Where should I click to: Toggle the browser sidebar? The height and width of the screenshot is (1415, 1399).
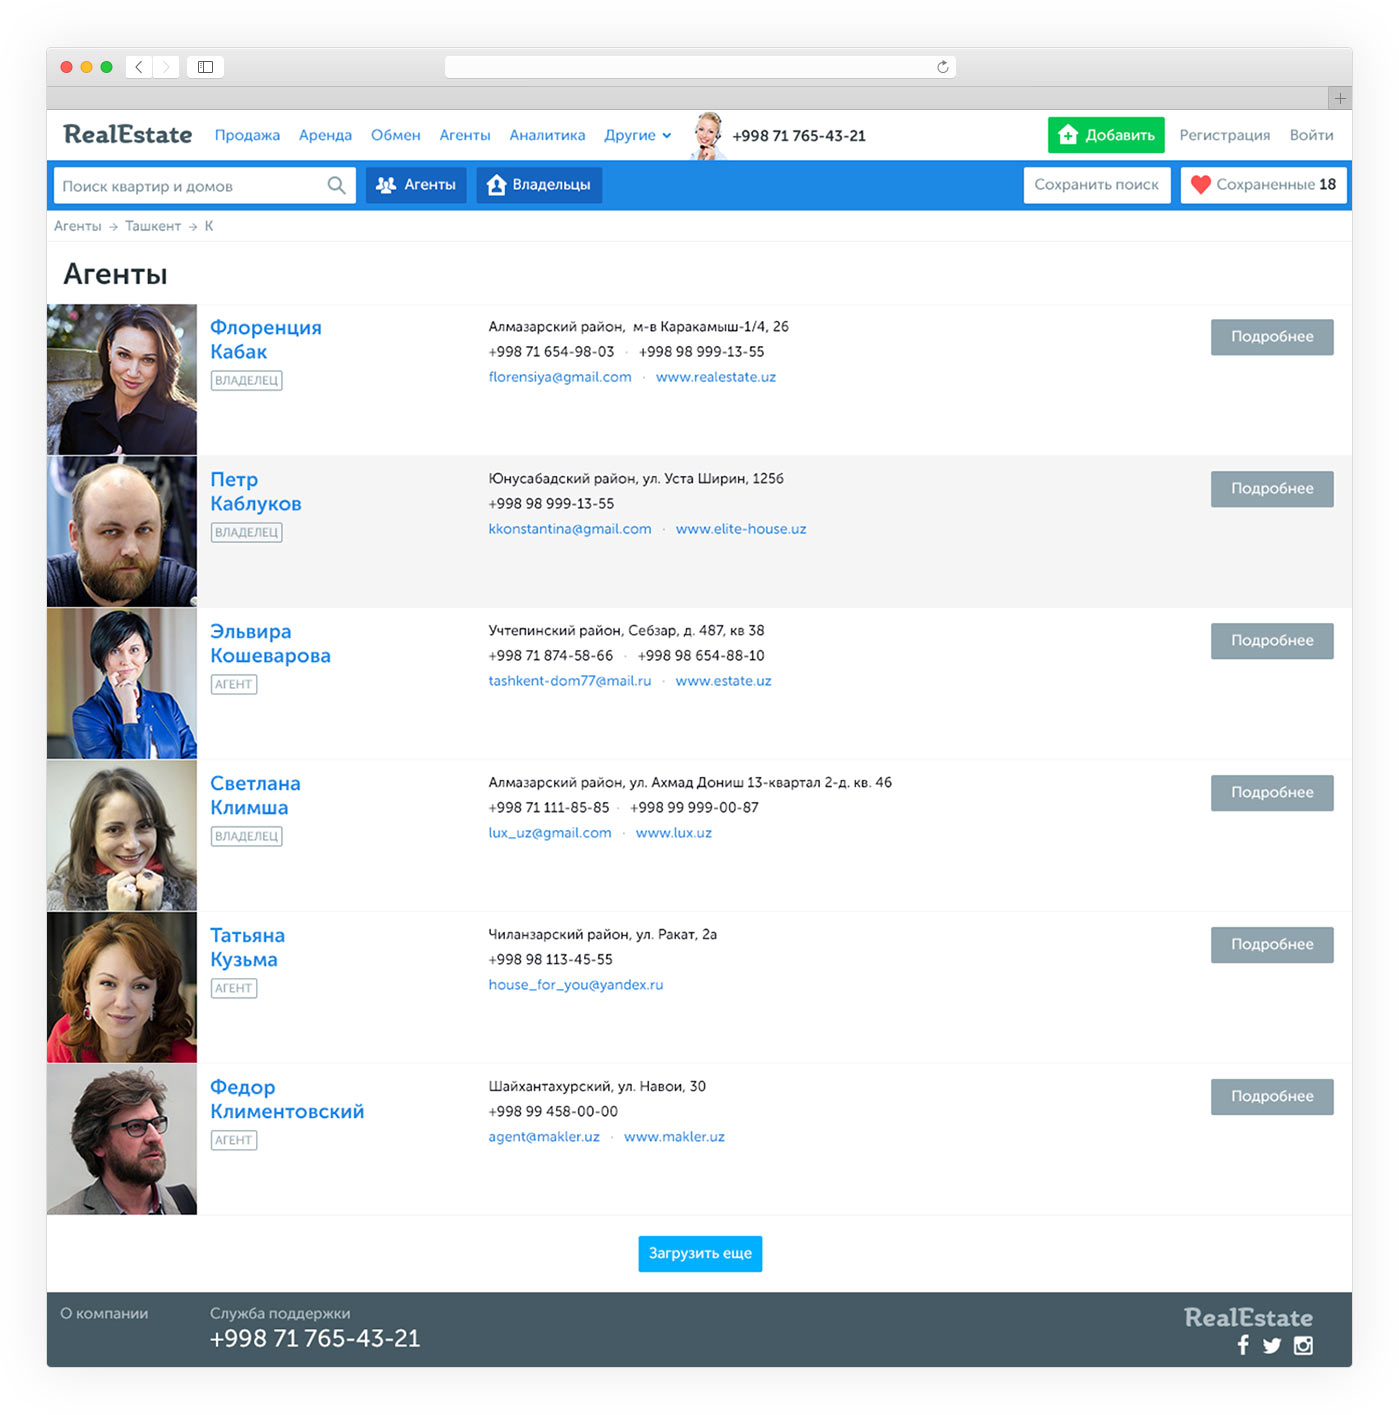tap(205, 66)
